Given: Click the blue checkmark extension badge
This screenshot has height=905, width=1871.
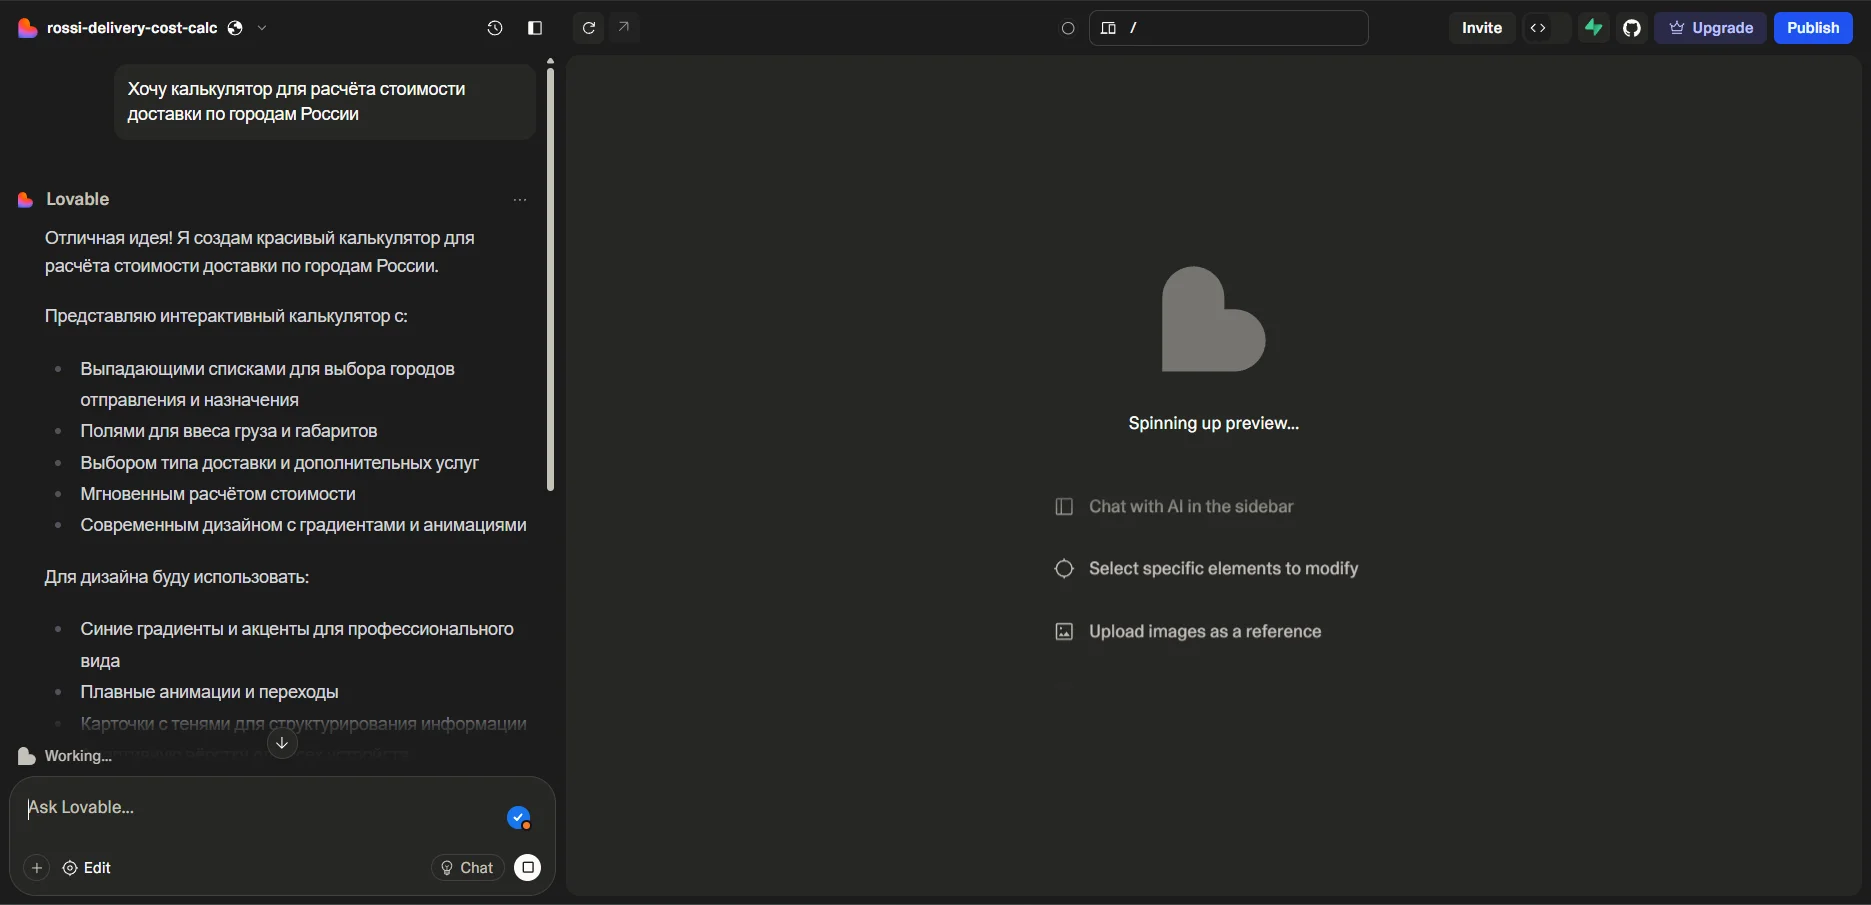Looking at the screenshot, I should click(x=518, y=818).
